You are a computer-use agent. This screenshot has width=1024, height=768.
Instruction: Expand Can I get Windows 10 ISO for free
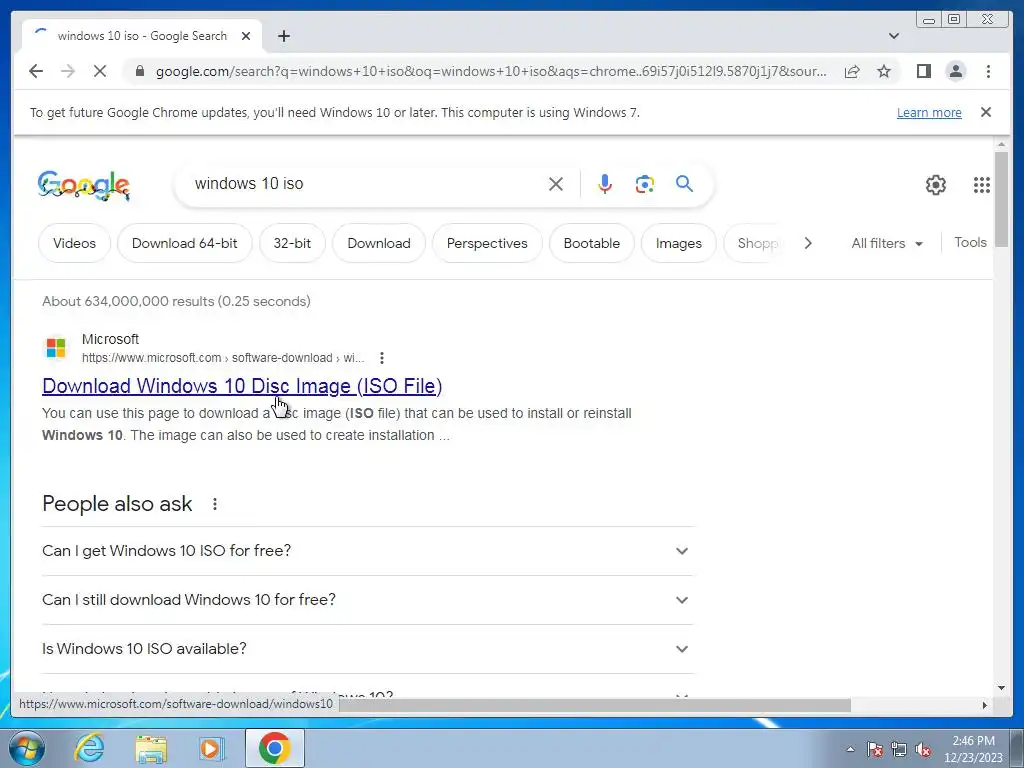coord(368,551)
